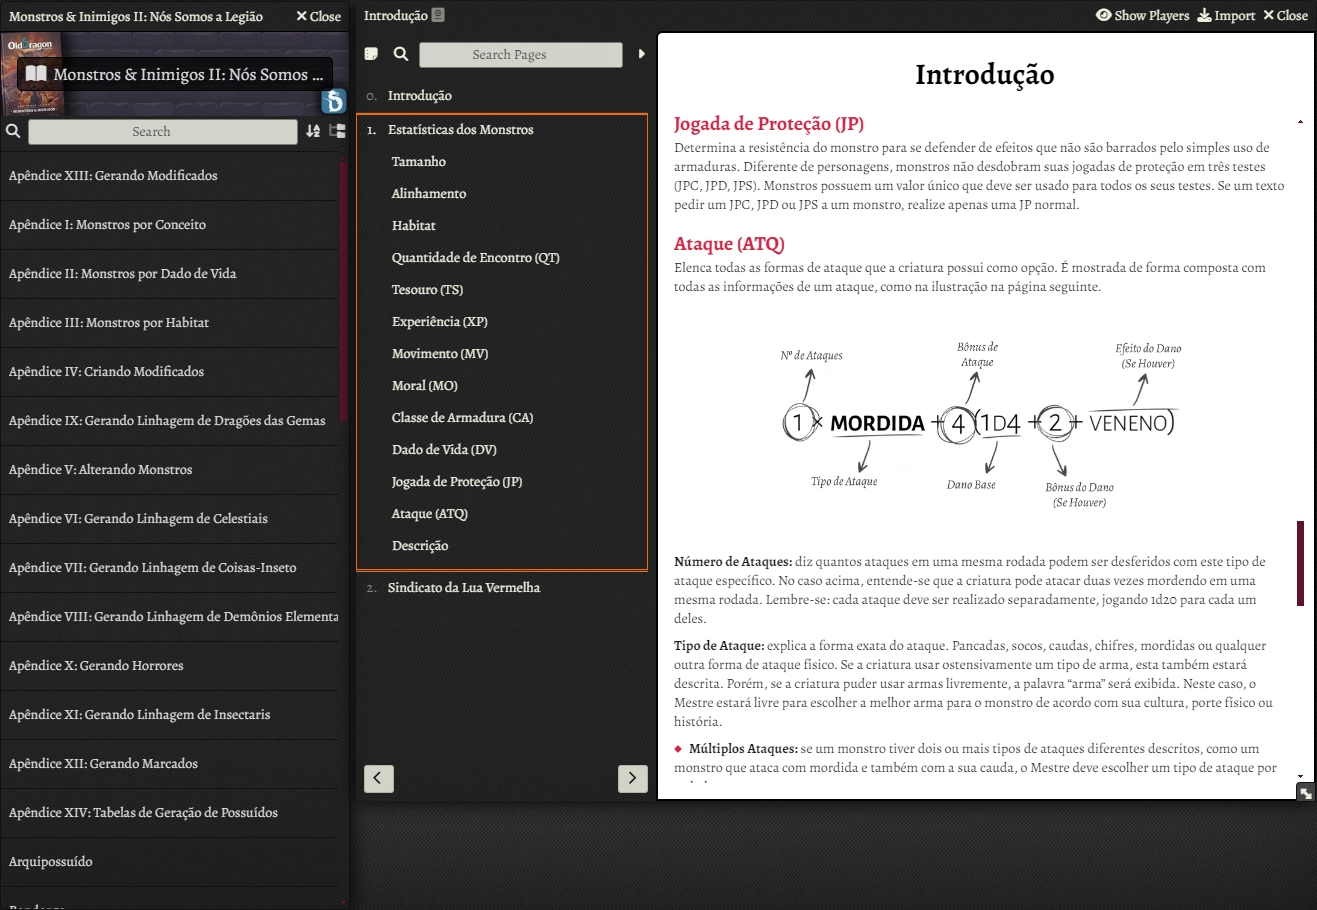This screenshot has width=1317, height=910.
Task: Open Apêndice II: Monstros por Dado de Vida
Action: [x=170, y=274]
